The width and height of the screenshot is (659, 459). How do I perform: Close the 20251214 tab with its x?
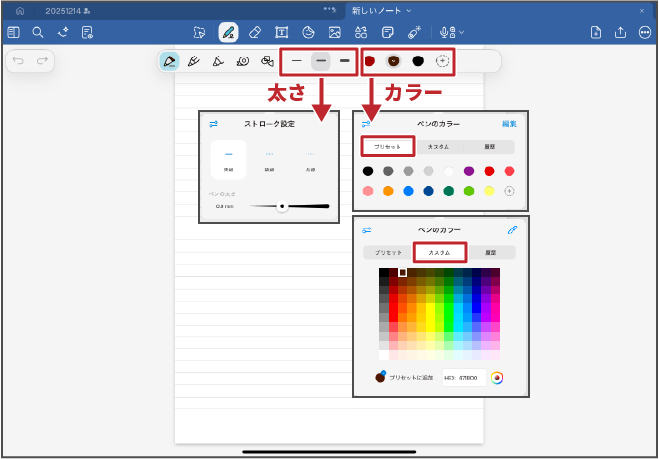334,11
